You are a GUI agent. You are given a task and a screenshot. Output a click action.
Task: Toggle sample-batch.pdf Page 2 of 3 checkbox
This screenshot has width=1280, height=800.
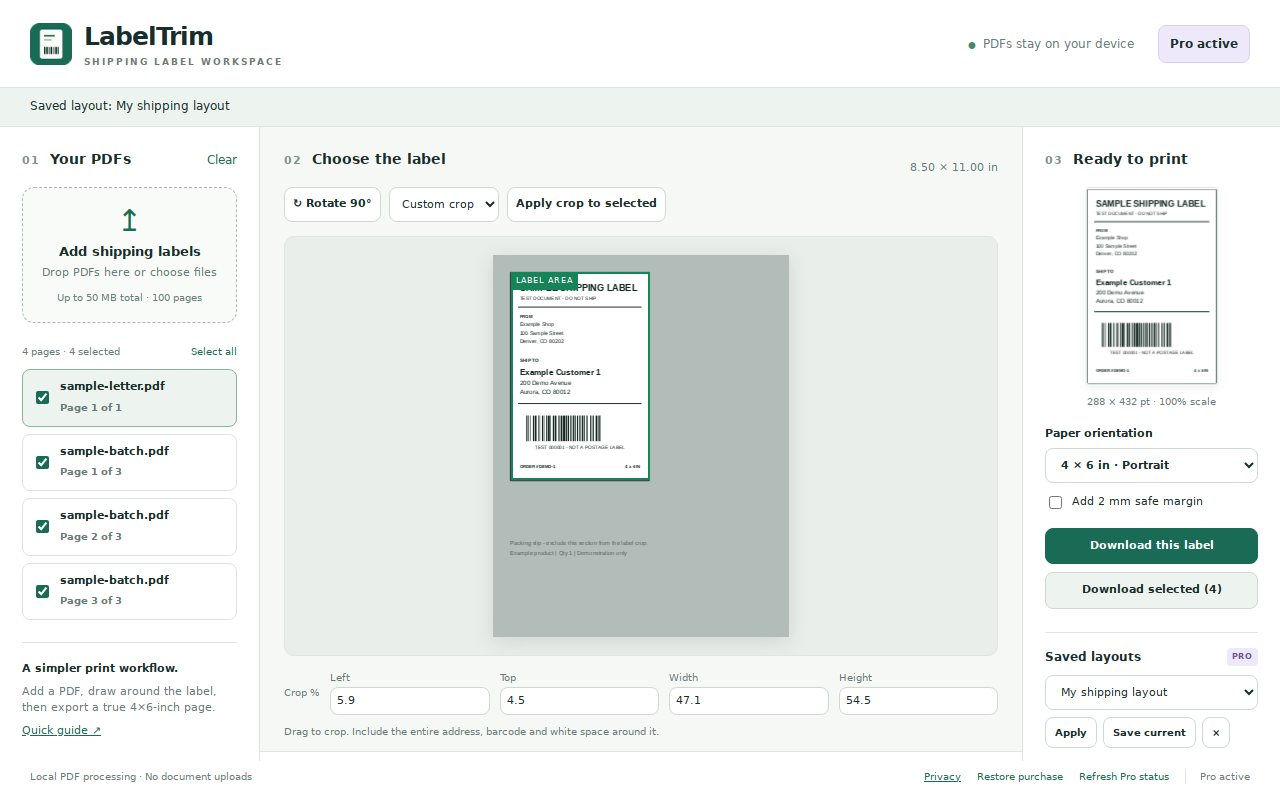tap(42, 527)
